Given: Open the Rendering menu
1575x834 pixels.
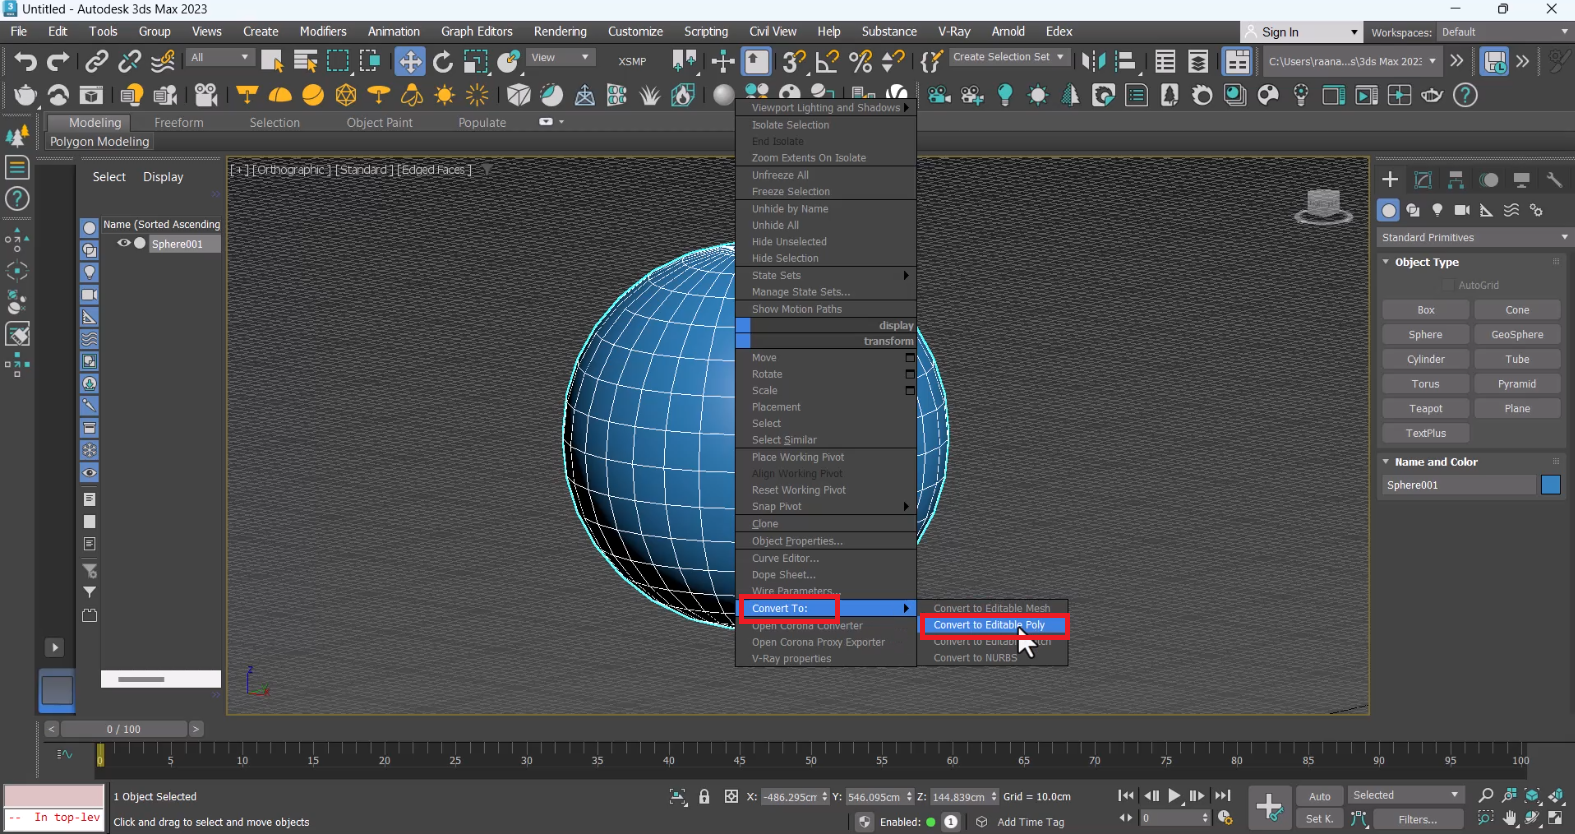Looking at the screenshot, I should click(560, 32).
